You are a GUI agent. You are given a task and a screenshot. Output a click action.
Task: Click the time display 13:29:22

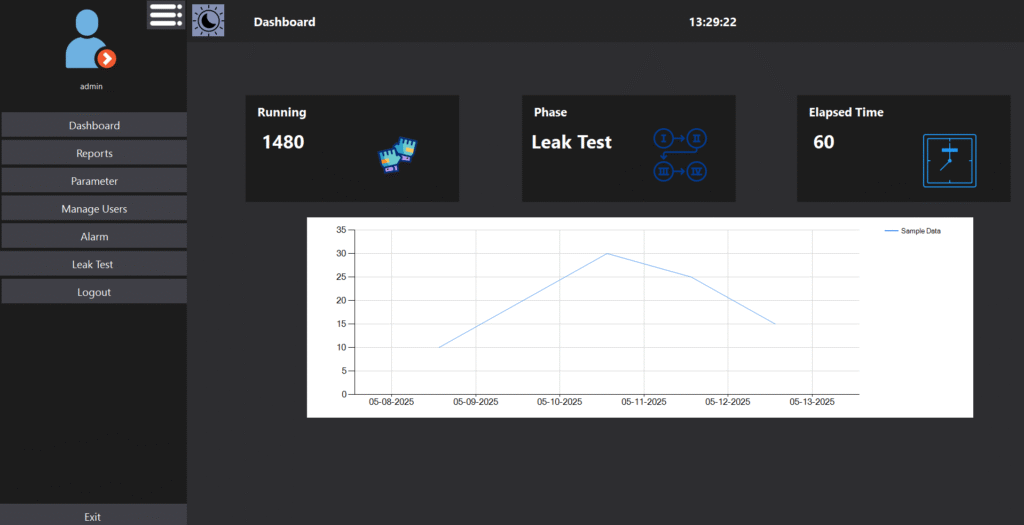coord(712,22)
